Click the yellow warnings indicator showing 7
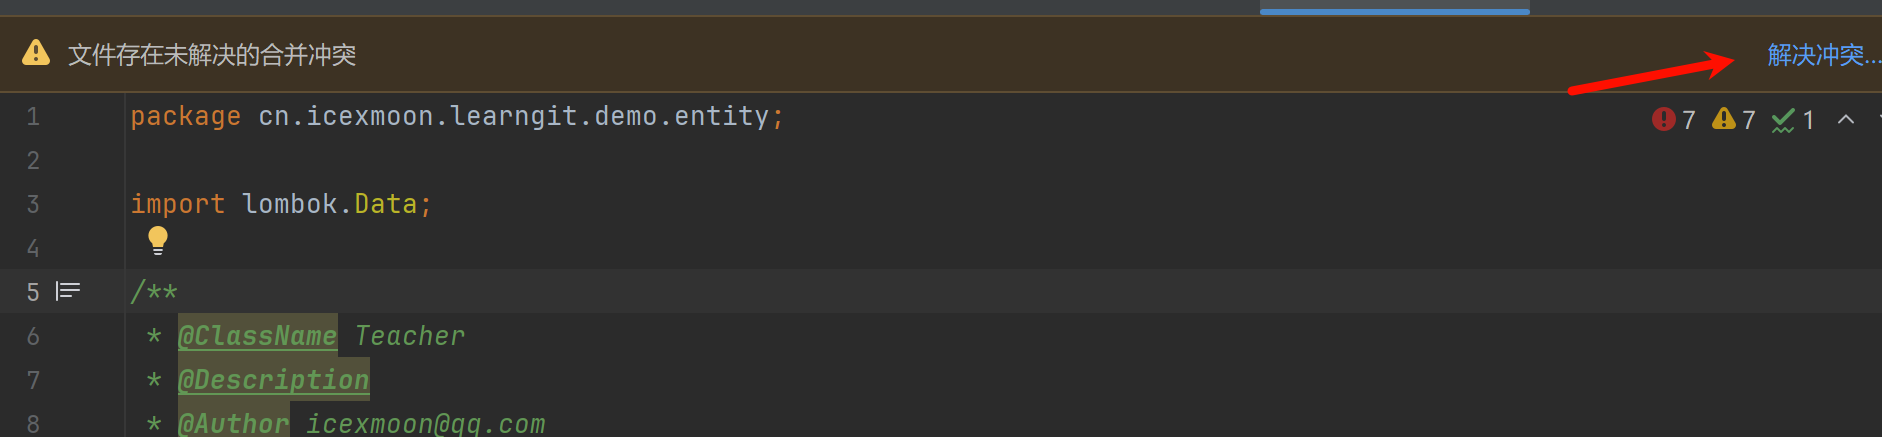Viewport: 1882px width, 437px height. pyautogui.click(x=1733, y=120)
